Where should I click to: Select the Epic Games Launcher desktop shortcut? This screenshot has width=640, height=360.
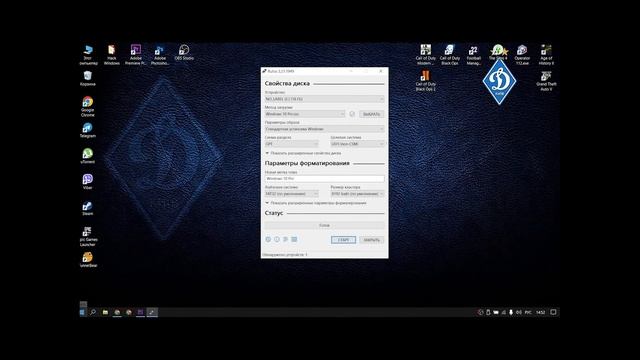point(87,236)
